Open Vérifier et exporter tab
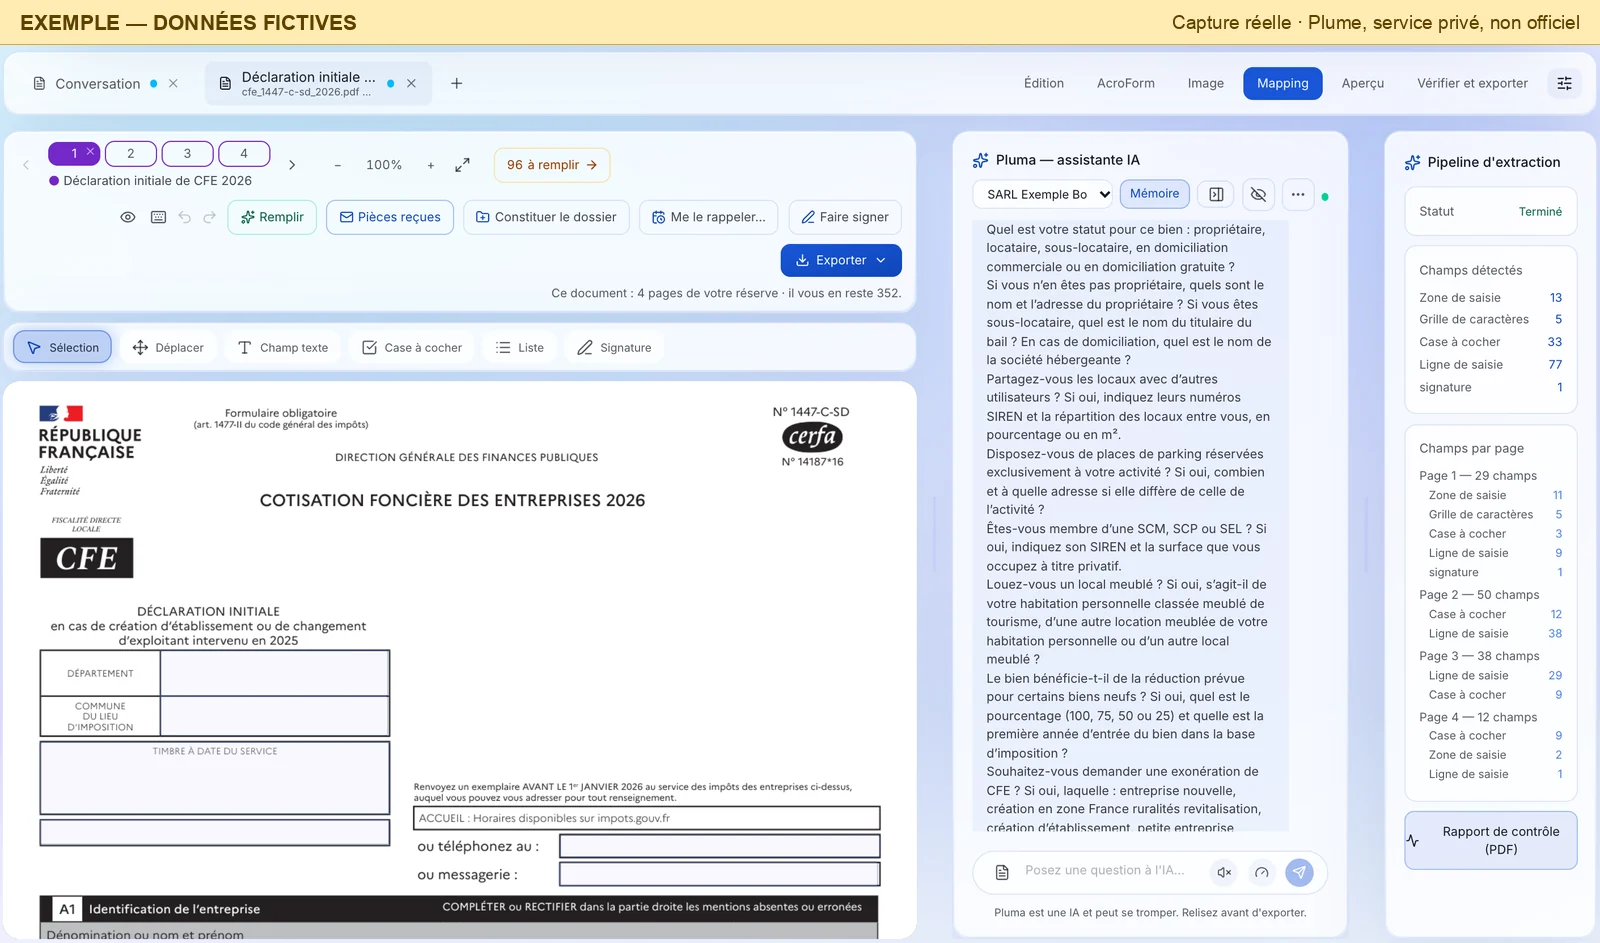1600x943 pixels. point(1472,83)
